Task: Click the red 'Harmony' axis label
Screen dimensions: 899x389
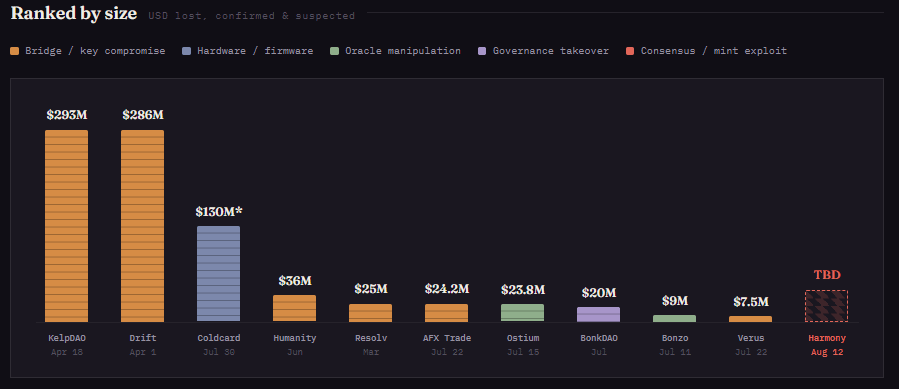Action: coord(827,338)
